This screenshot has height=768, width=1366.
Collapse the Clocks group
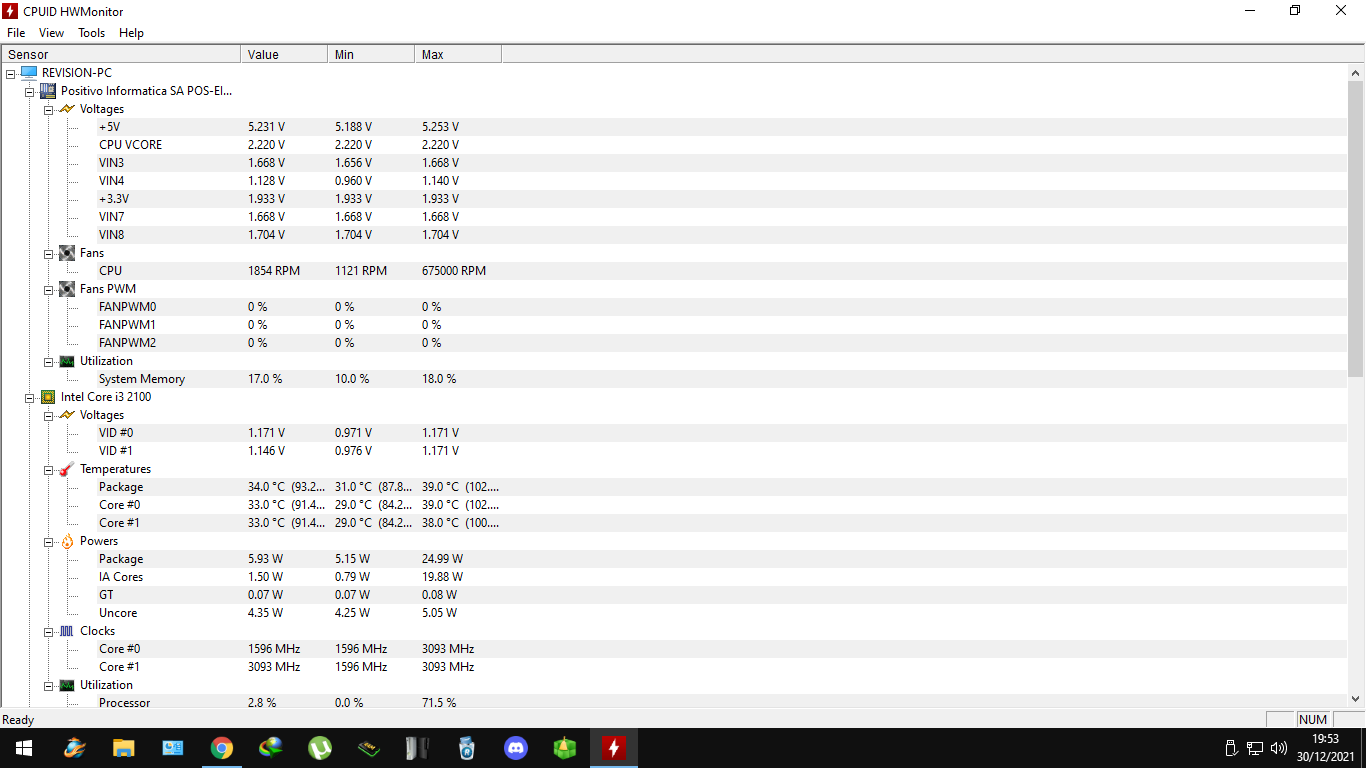[49, 631]
